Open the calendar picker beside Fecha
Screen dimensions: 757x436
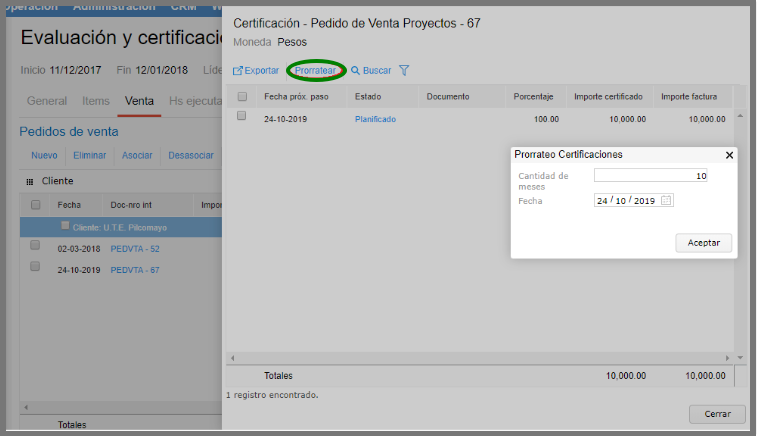(x=666, y=200)
